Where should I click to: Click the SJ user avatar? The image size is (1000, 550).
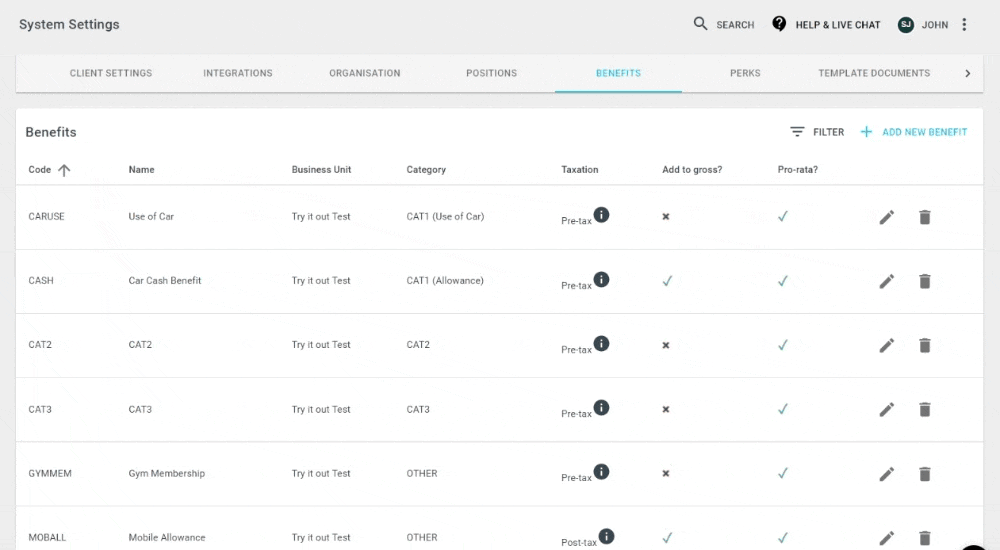(x=906, y=25)
